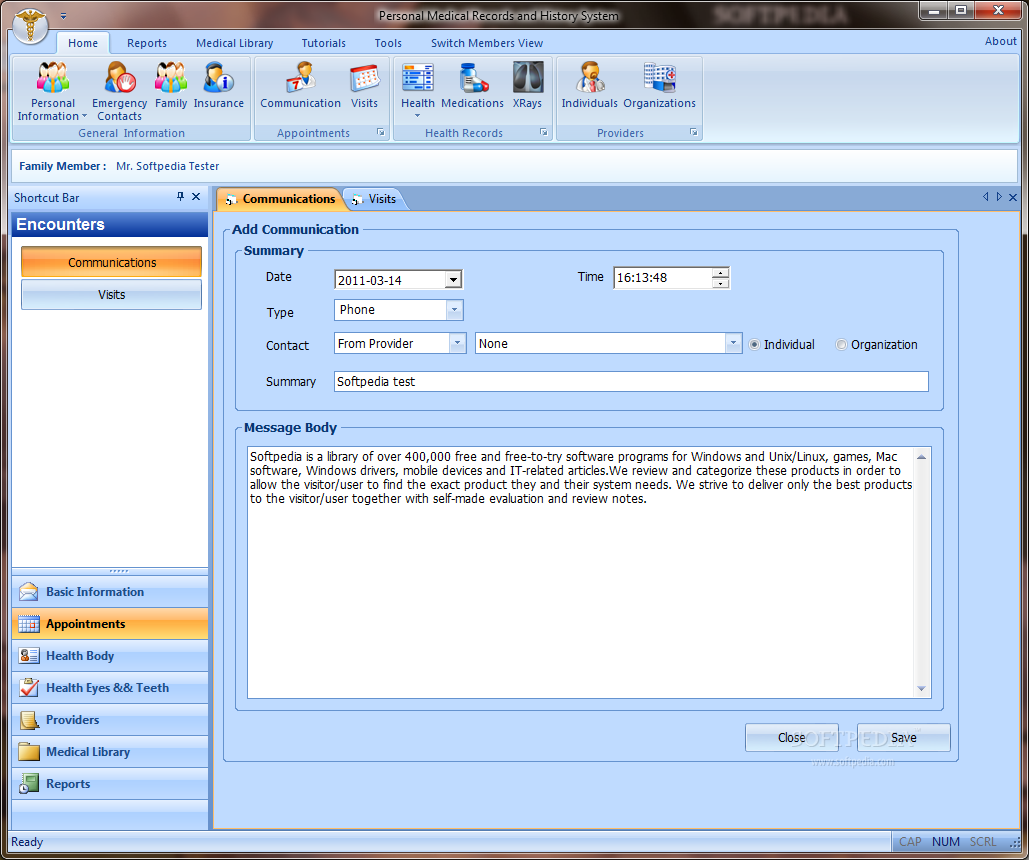Expand Personal Information dropdown arrow

pyautogui.click(x=84, y=117)
